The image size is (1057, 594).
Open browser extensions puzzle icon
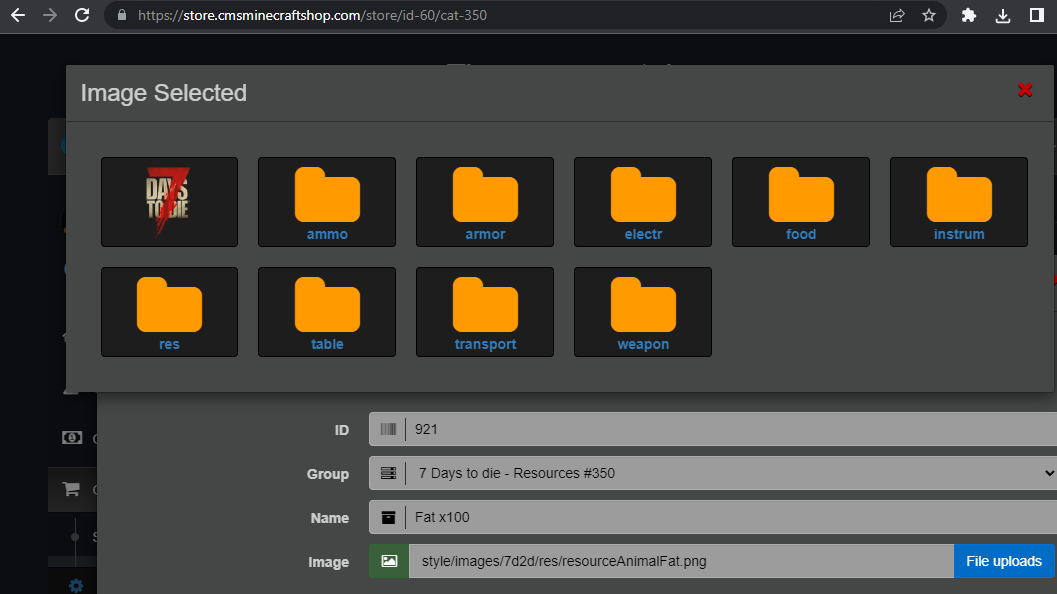(968, 15)
